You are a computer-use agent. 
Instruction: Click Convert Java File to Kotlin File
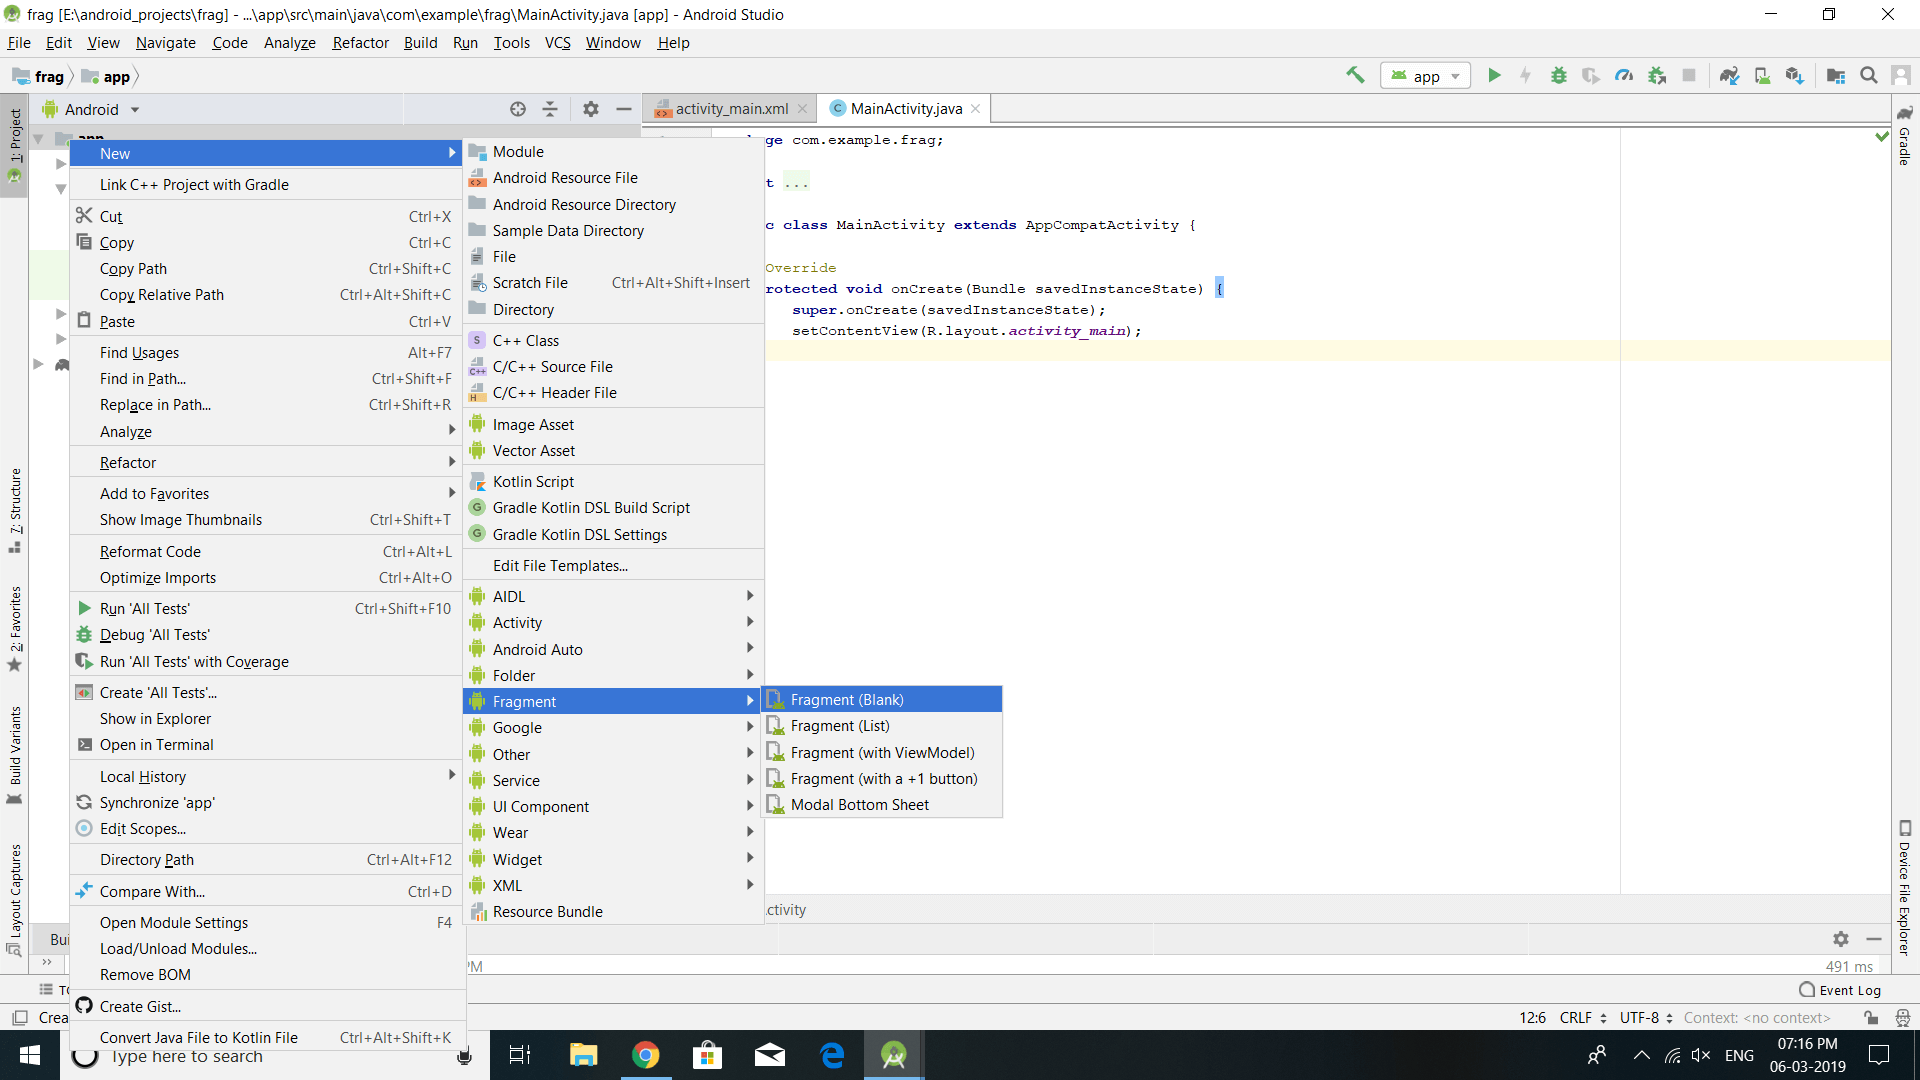(268, 1037)
